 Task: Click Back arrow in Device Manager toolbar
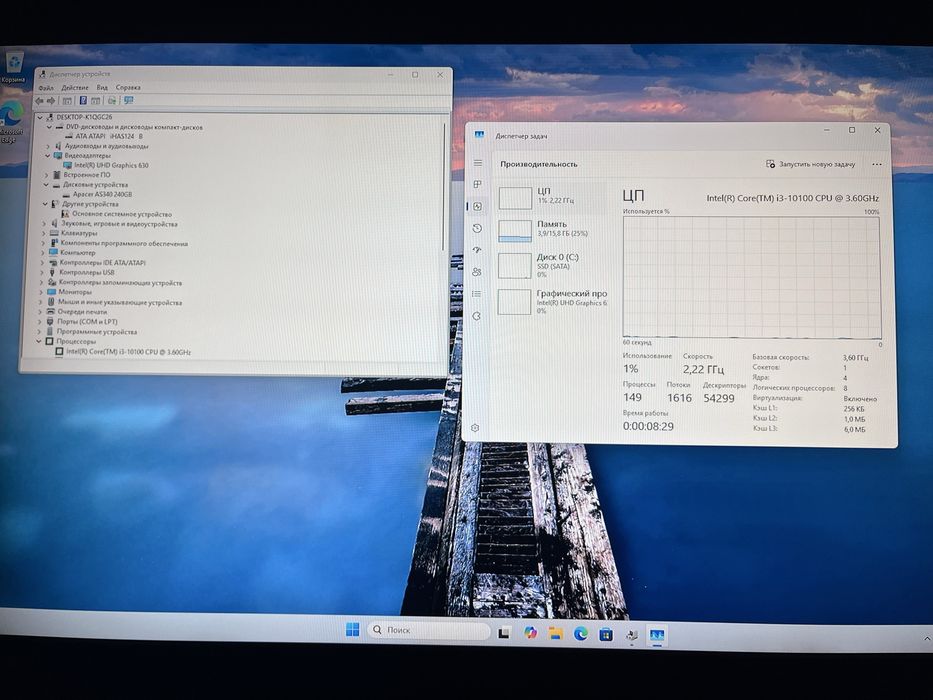[40, 101]
